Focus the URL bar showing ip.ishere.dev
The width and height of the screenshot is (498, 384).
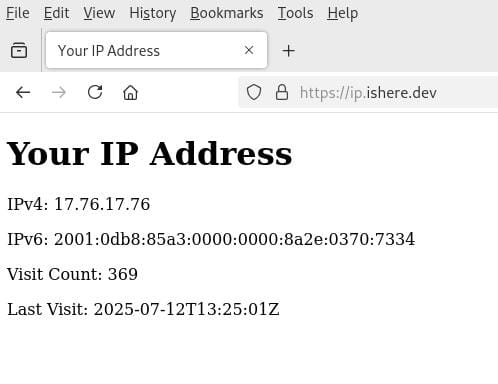(x=368, y=93)
